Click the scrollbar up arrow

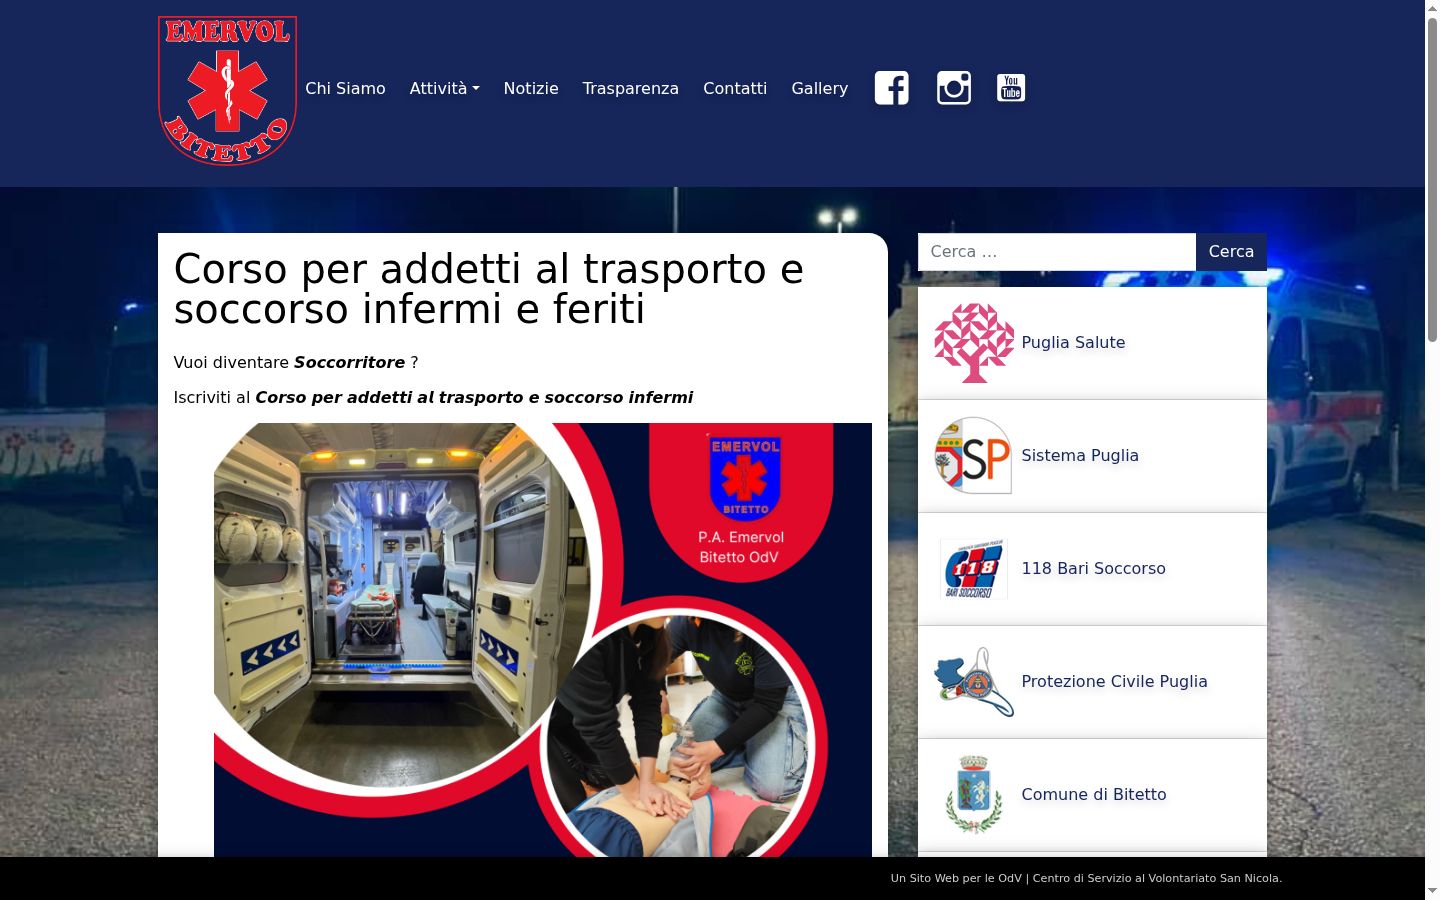(x=1432, y=8)
